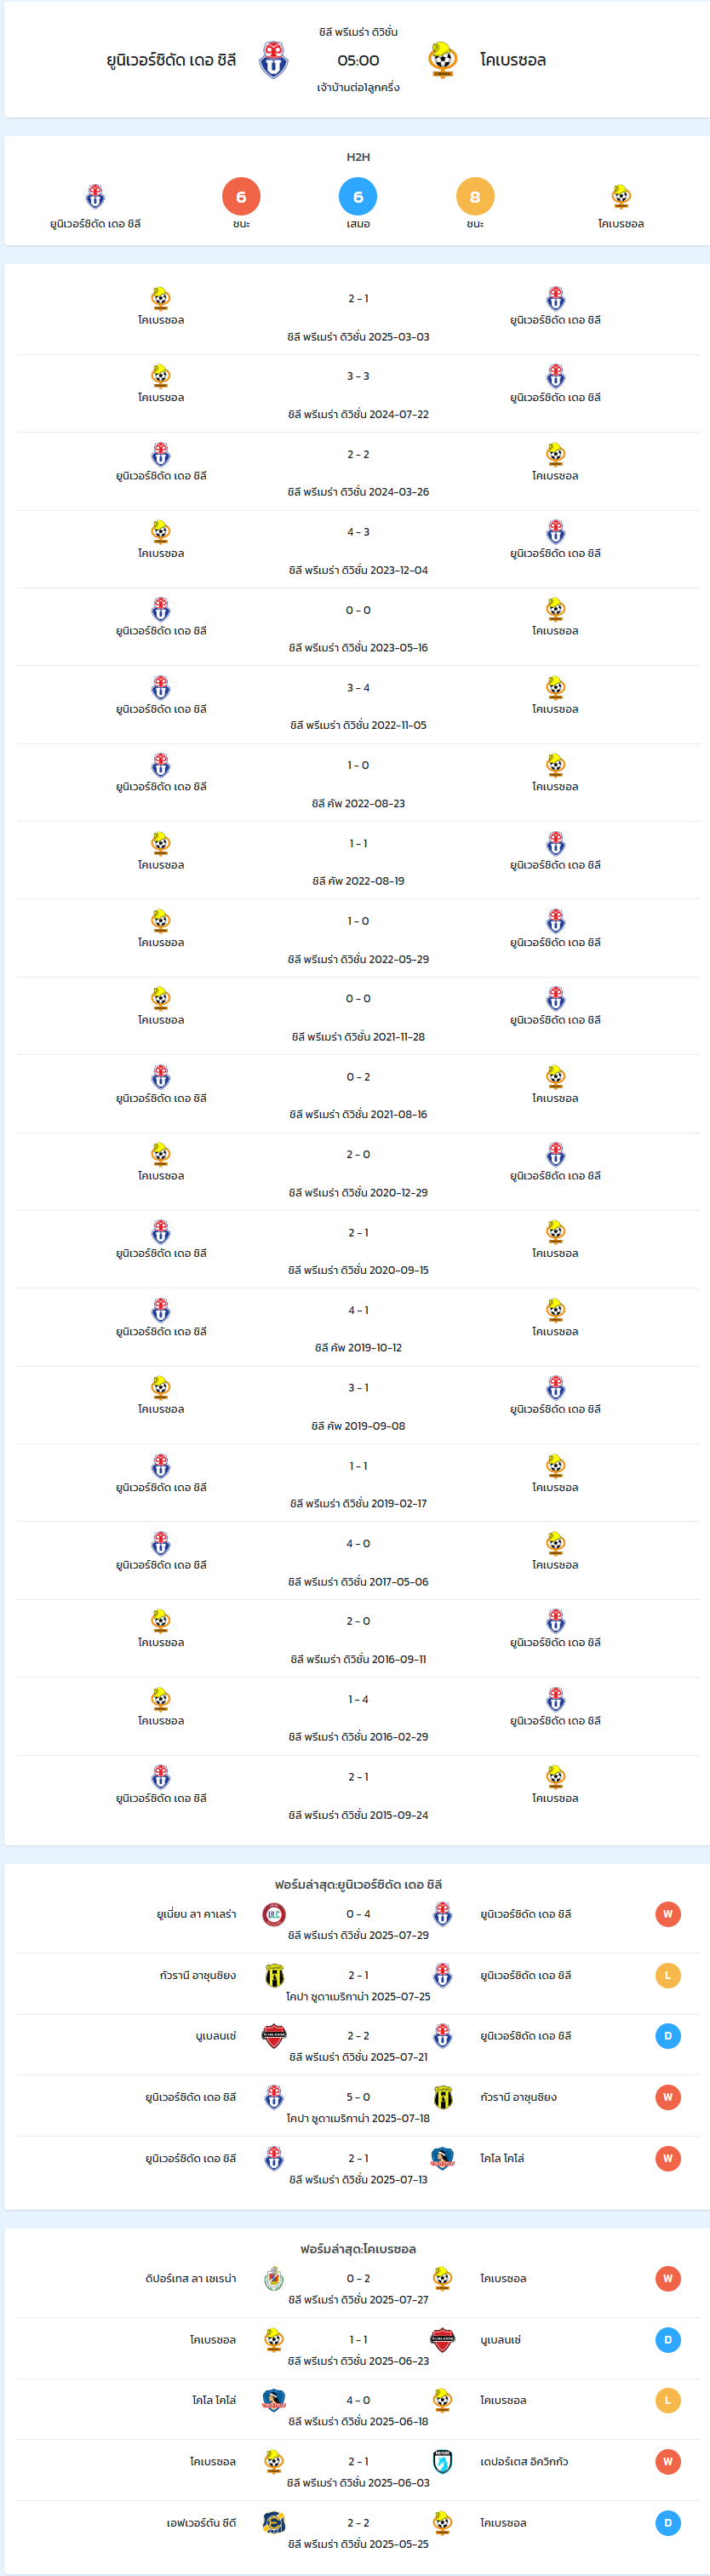Click Unión La Calera logo in recent form

click(274, 1914)
